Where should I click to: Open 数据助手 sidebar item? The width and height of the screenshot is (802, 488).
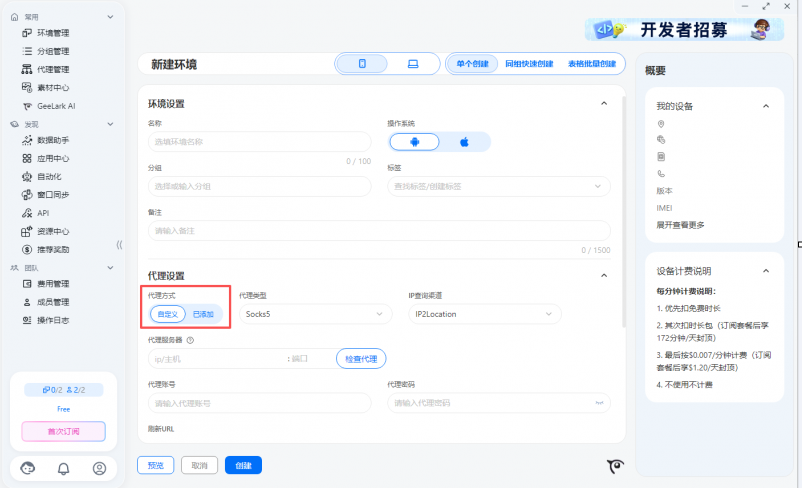tap(53, 140)
